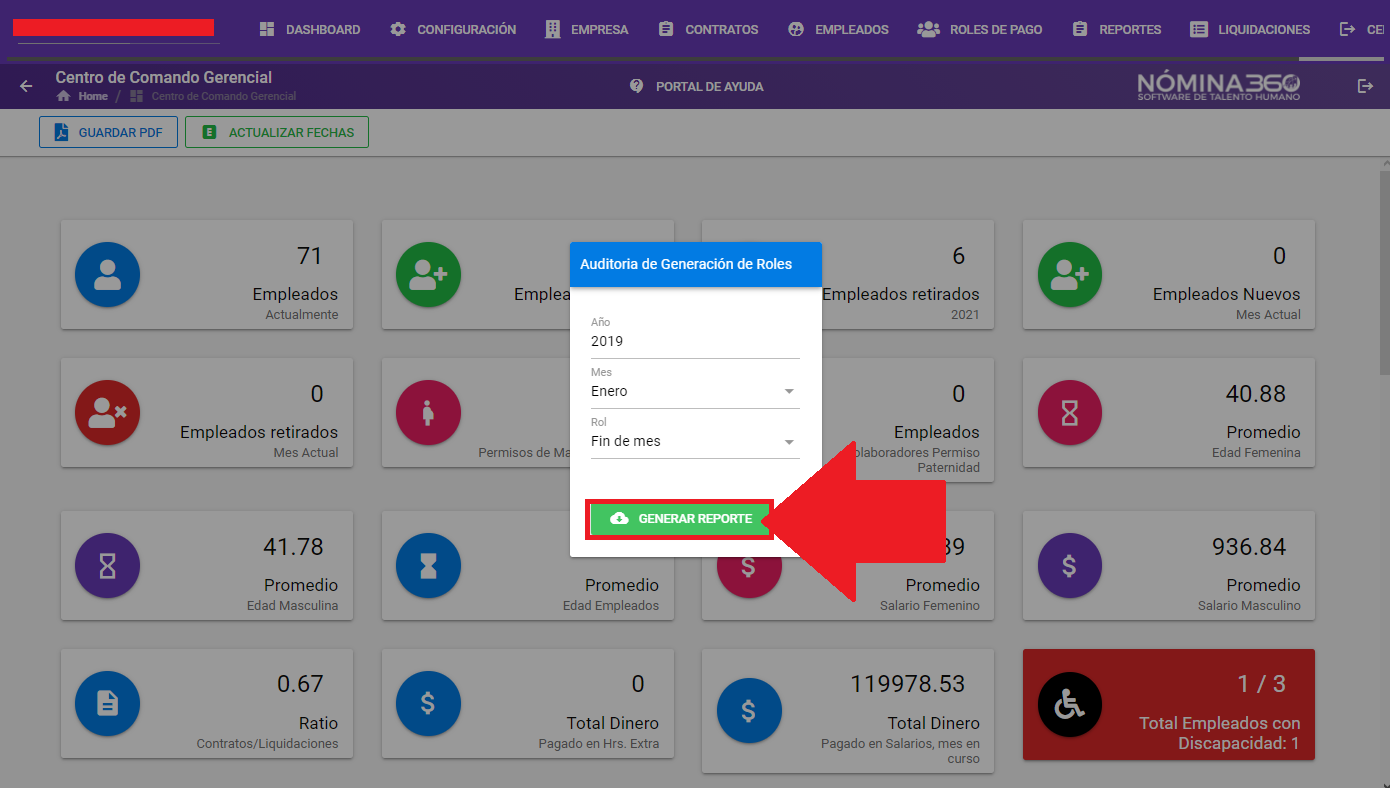The width and height of the screenshot is (1390, 788).
Task: Click the 0.67 Ratio value
Action: (x=300, y=684)
